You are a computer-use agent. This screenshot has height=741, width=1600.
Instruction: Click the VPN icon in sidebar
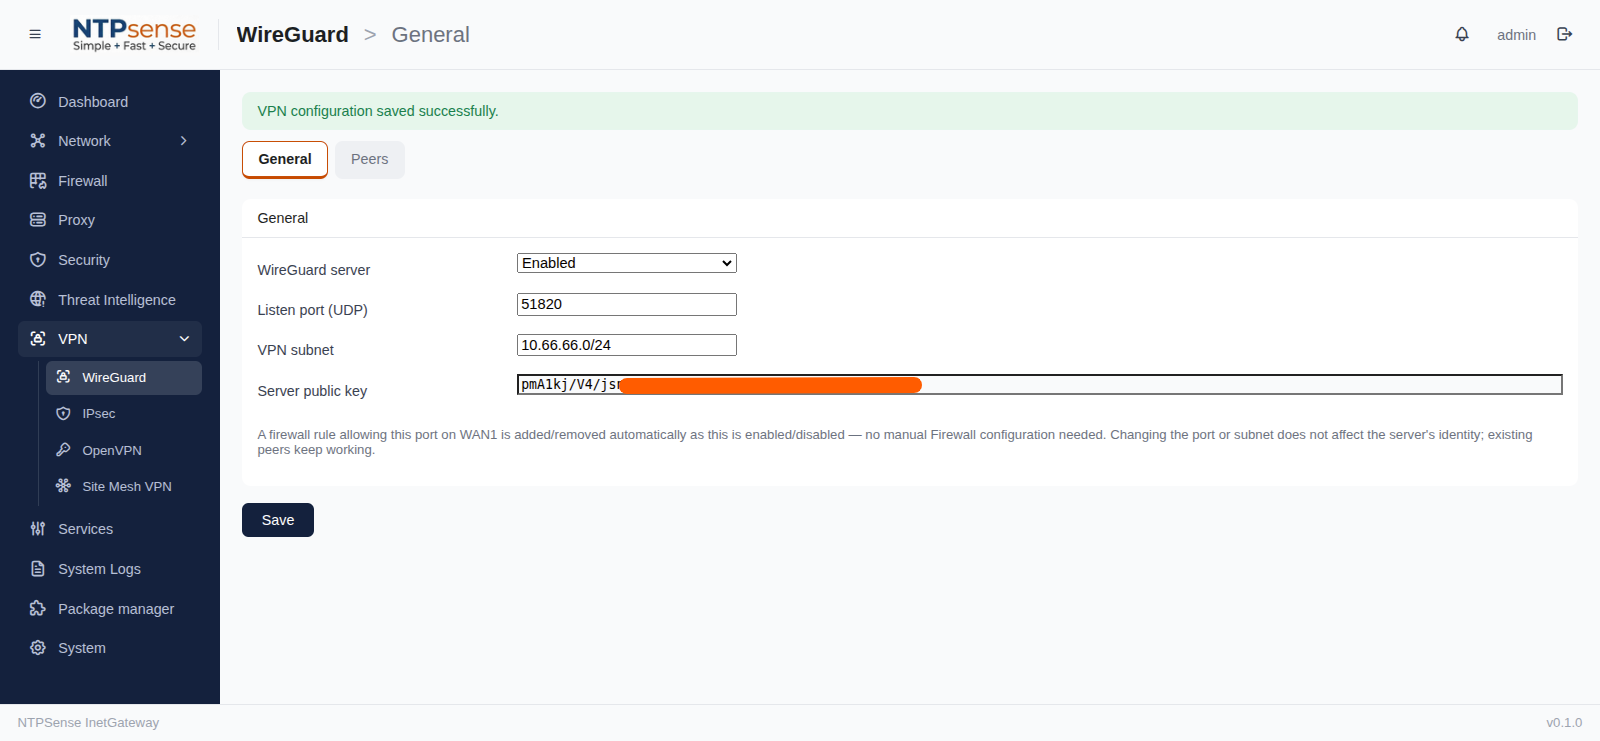click(x=38, y=339)
